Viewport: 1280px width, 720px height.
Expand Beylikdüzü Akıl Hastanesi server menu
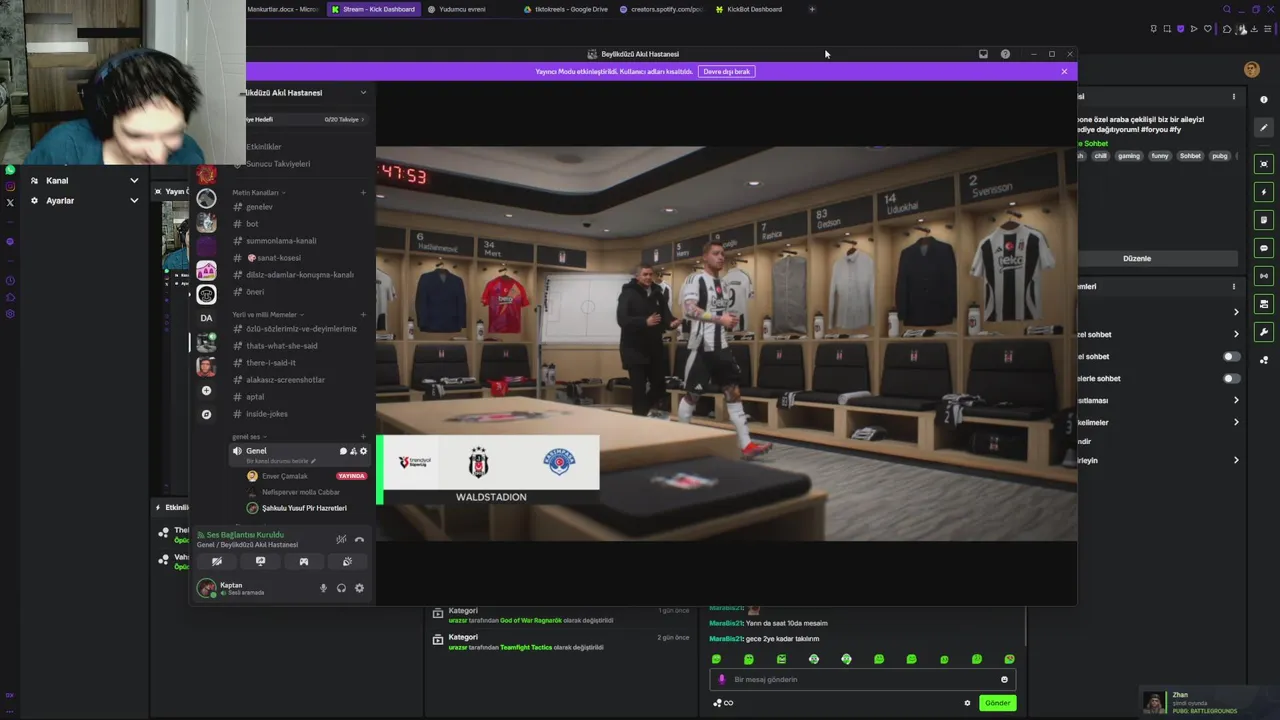[x=363, y=92]
